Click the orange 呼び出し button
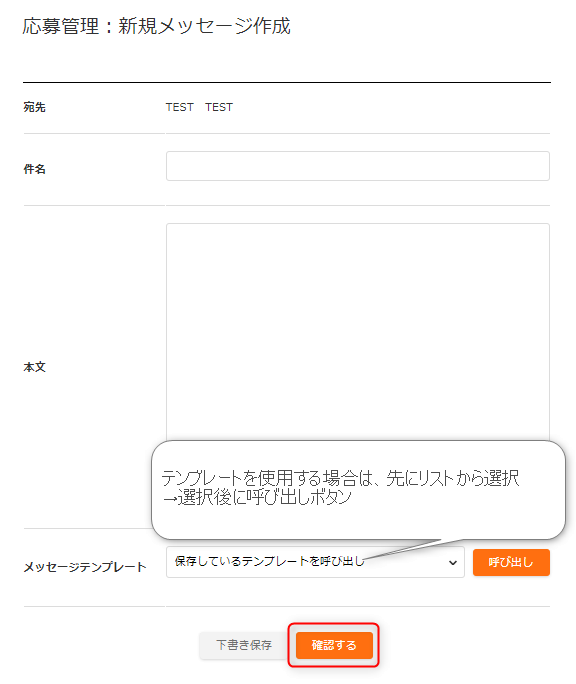This screenshot has height=684, width=576. coord(511,562)
